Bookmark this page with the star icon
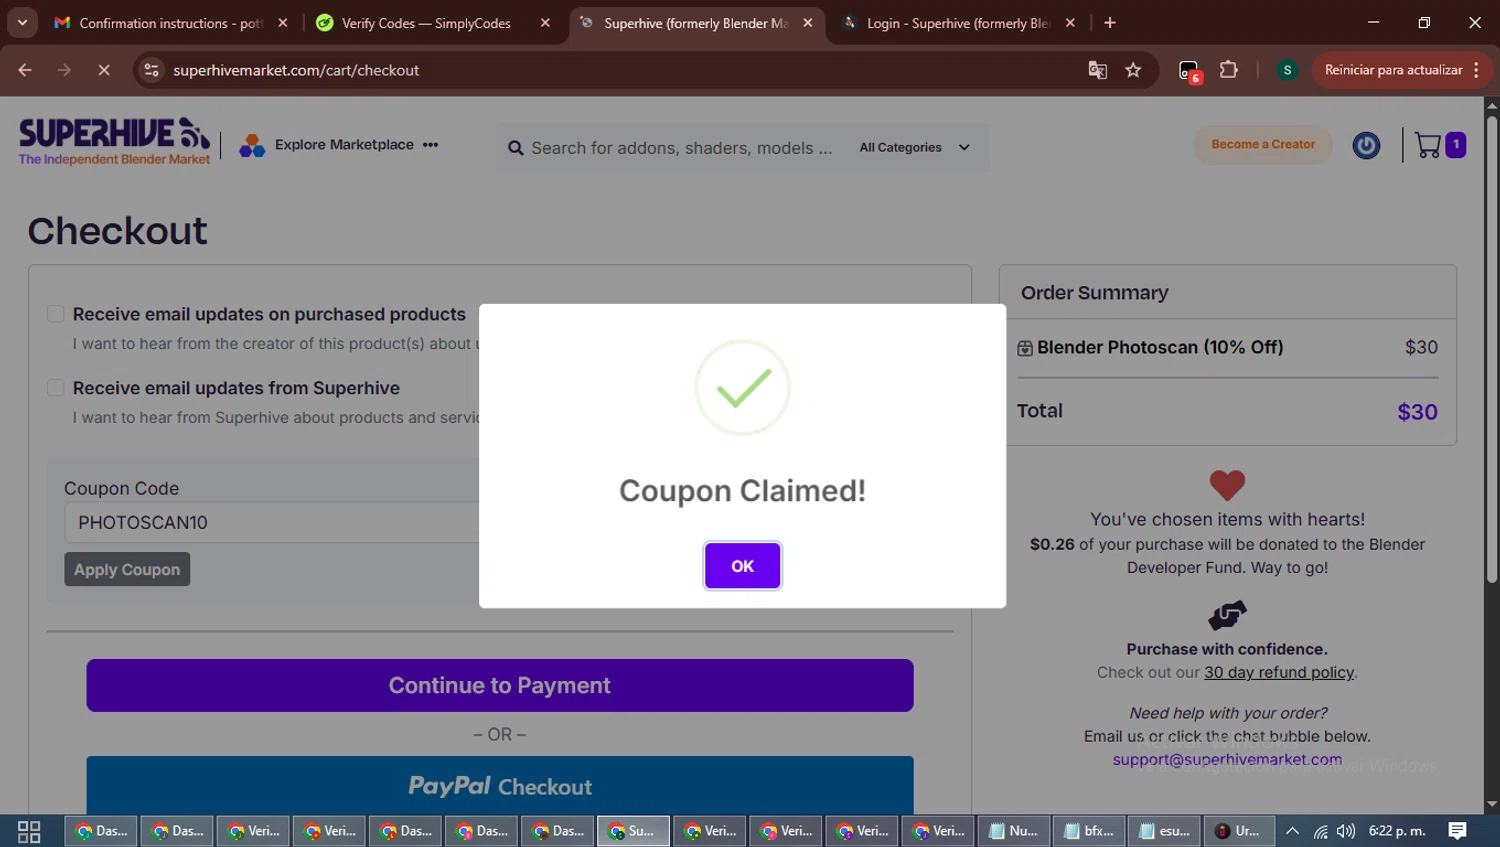The width and height of the screenshot is (1500, 847). pos(1133,70)
